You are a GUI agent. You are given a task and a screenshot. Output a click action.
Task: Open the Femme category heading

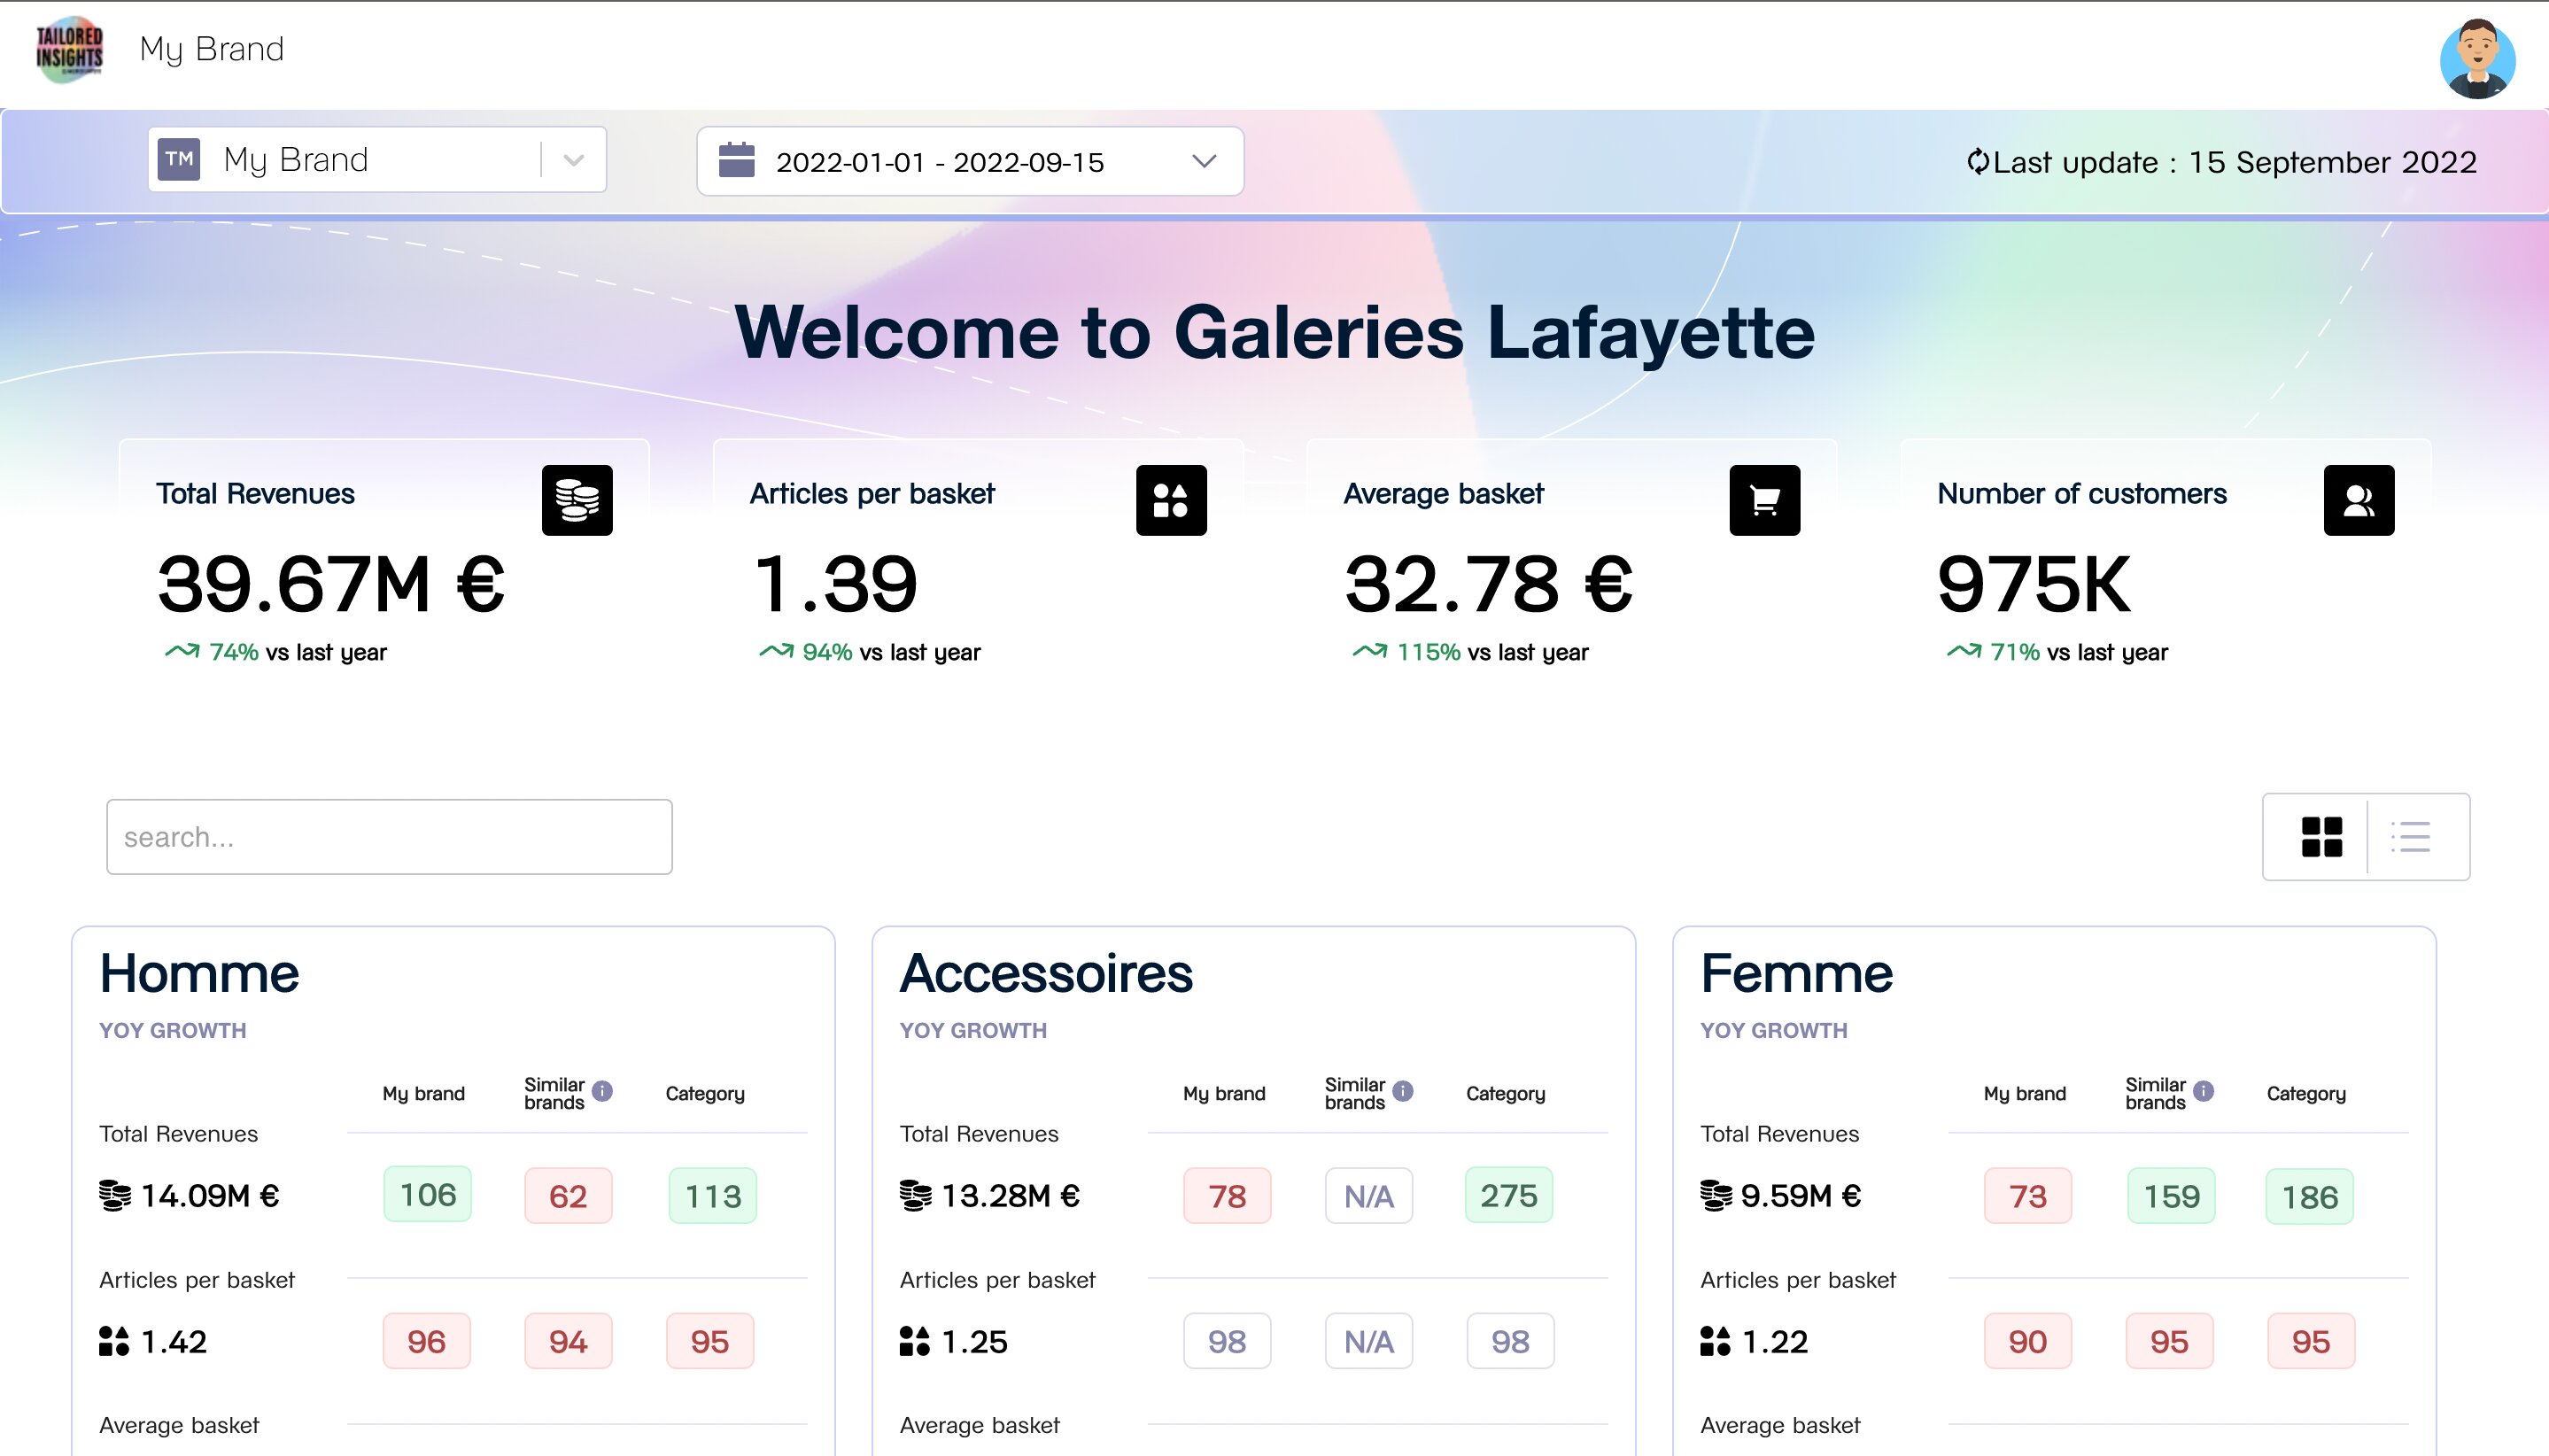(1796, 973)
